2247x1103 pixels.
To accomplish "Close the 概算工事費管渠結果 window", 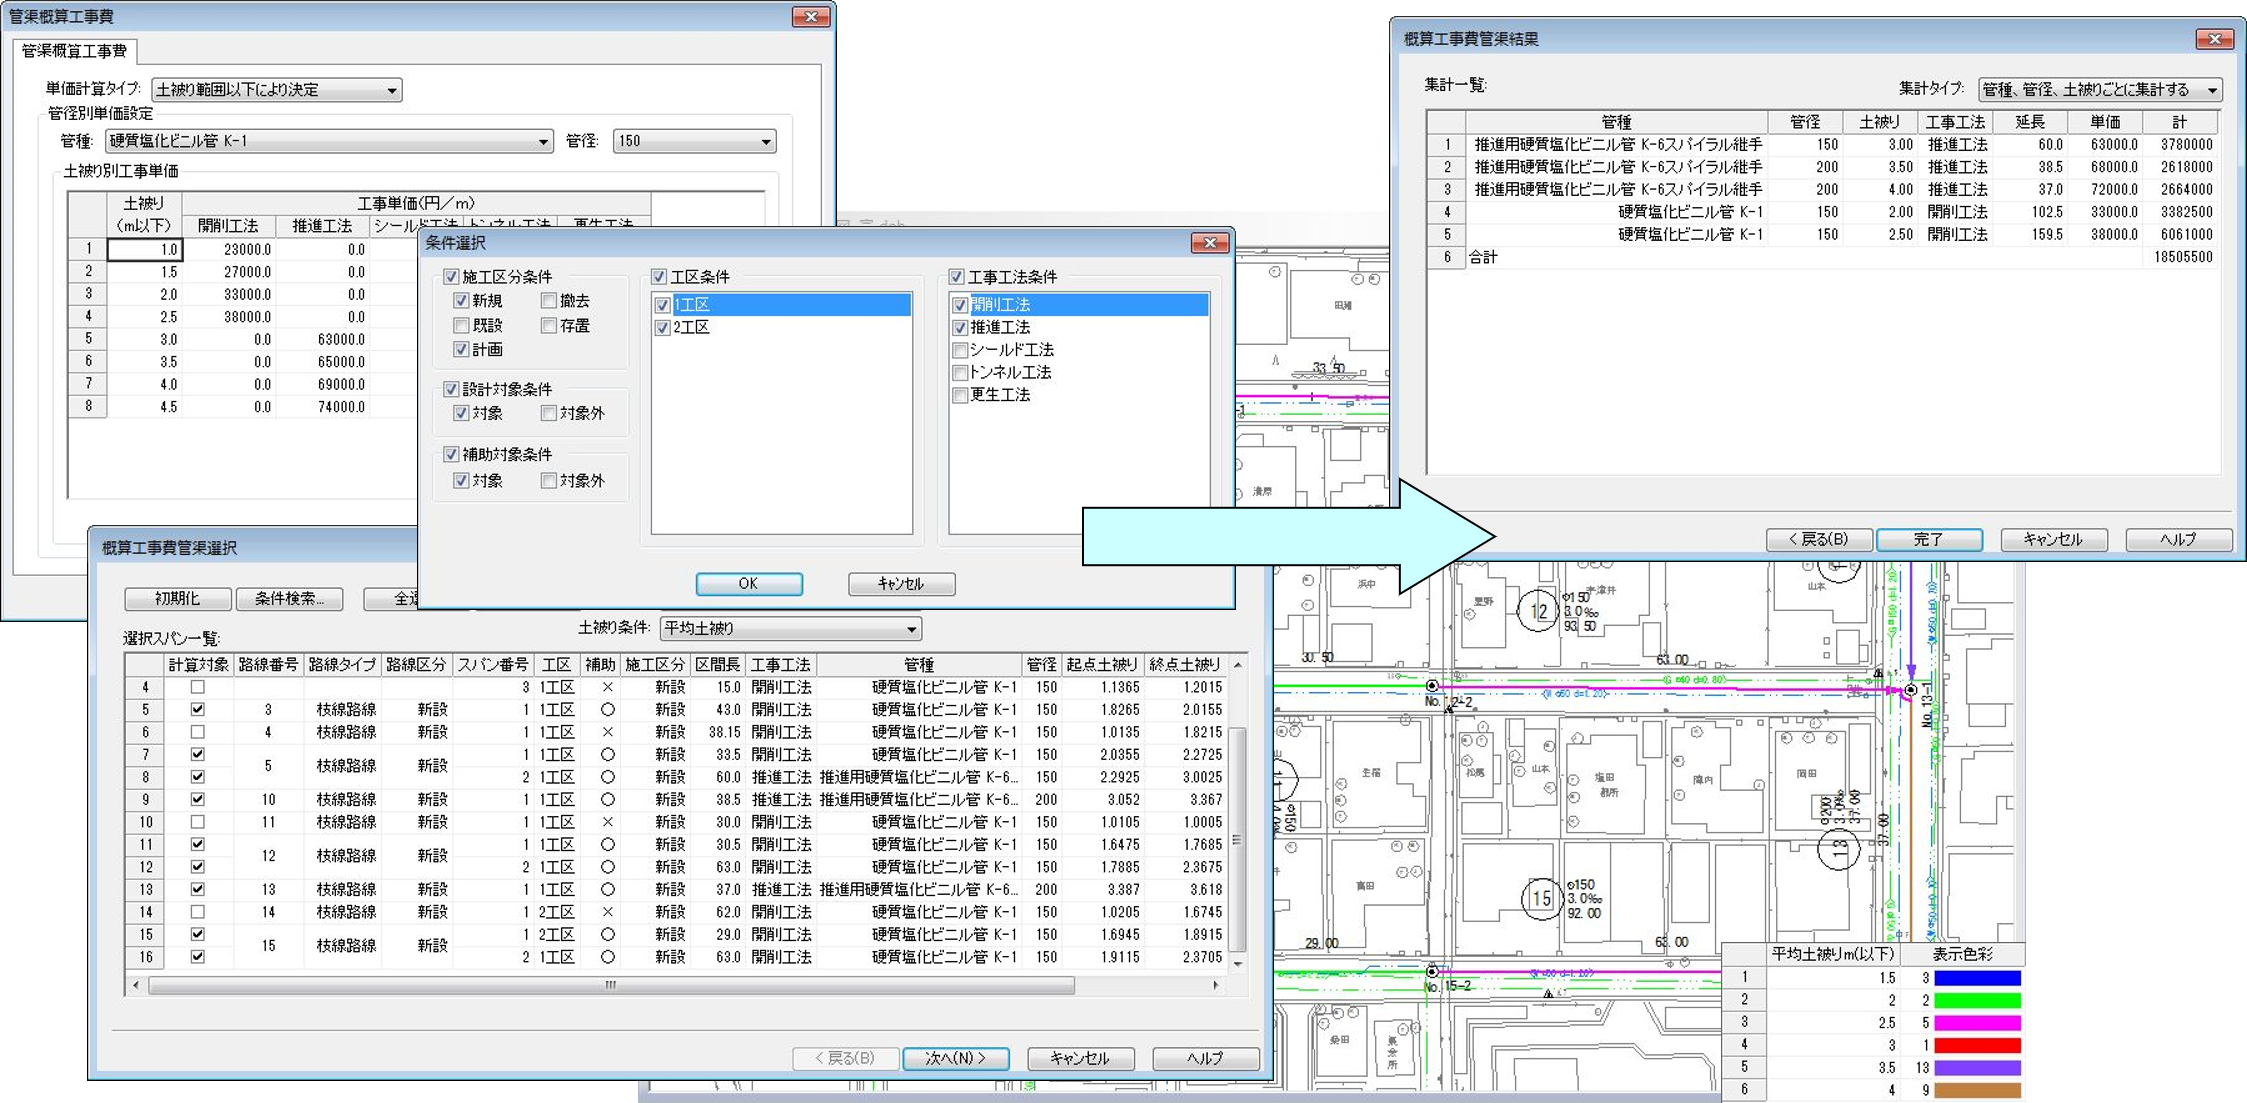I will [2213, 39].
